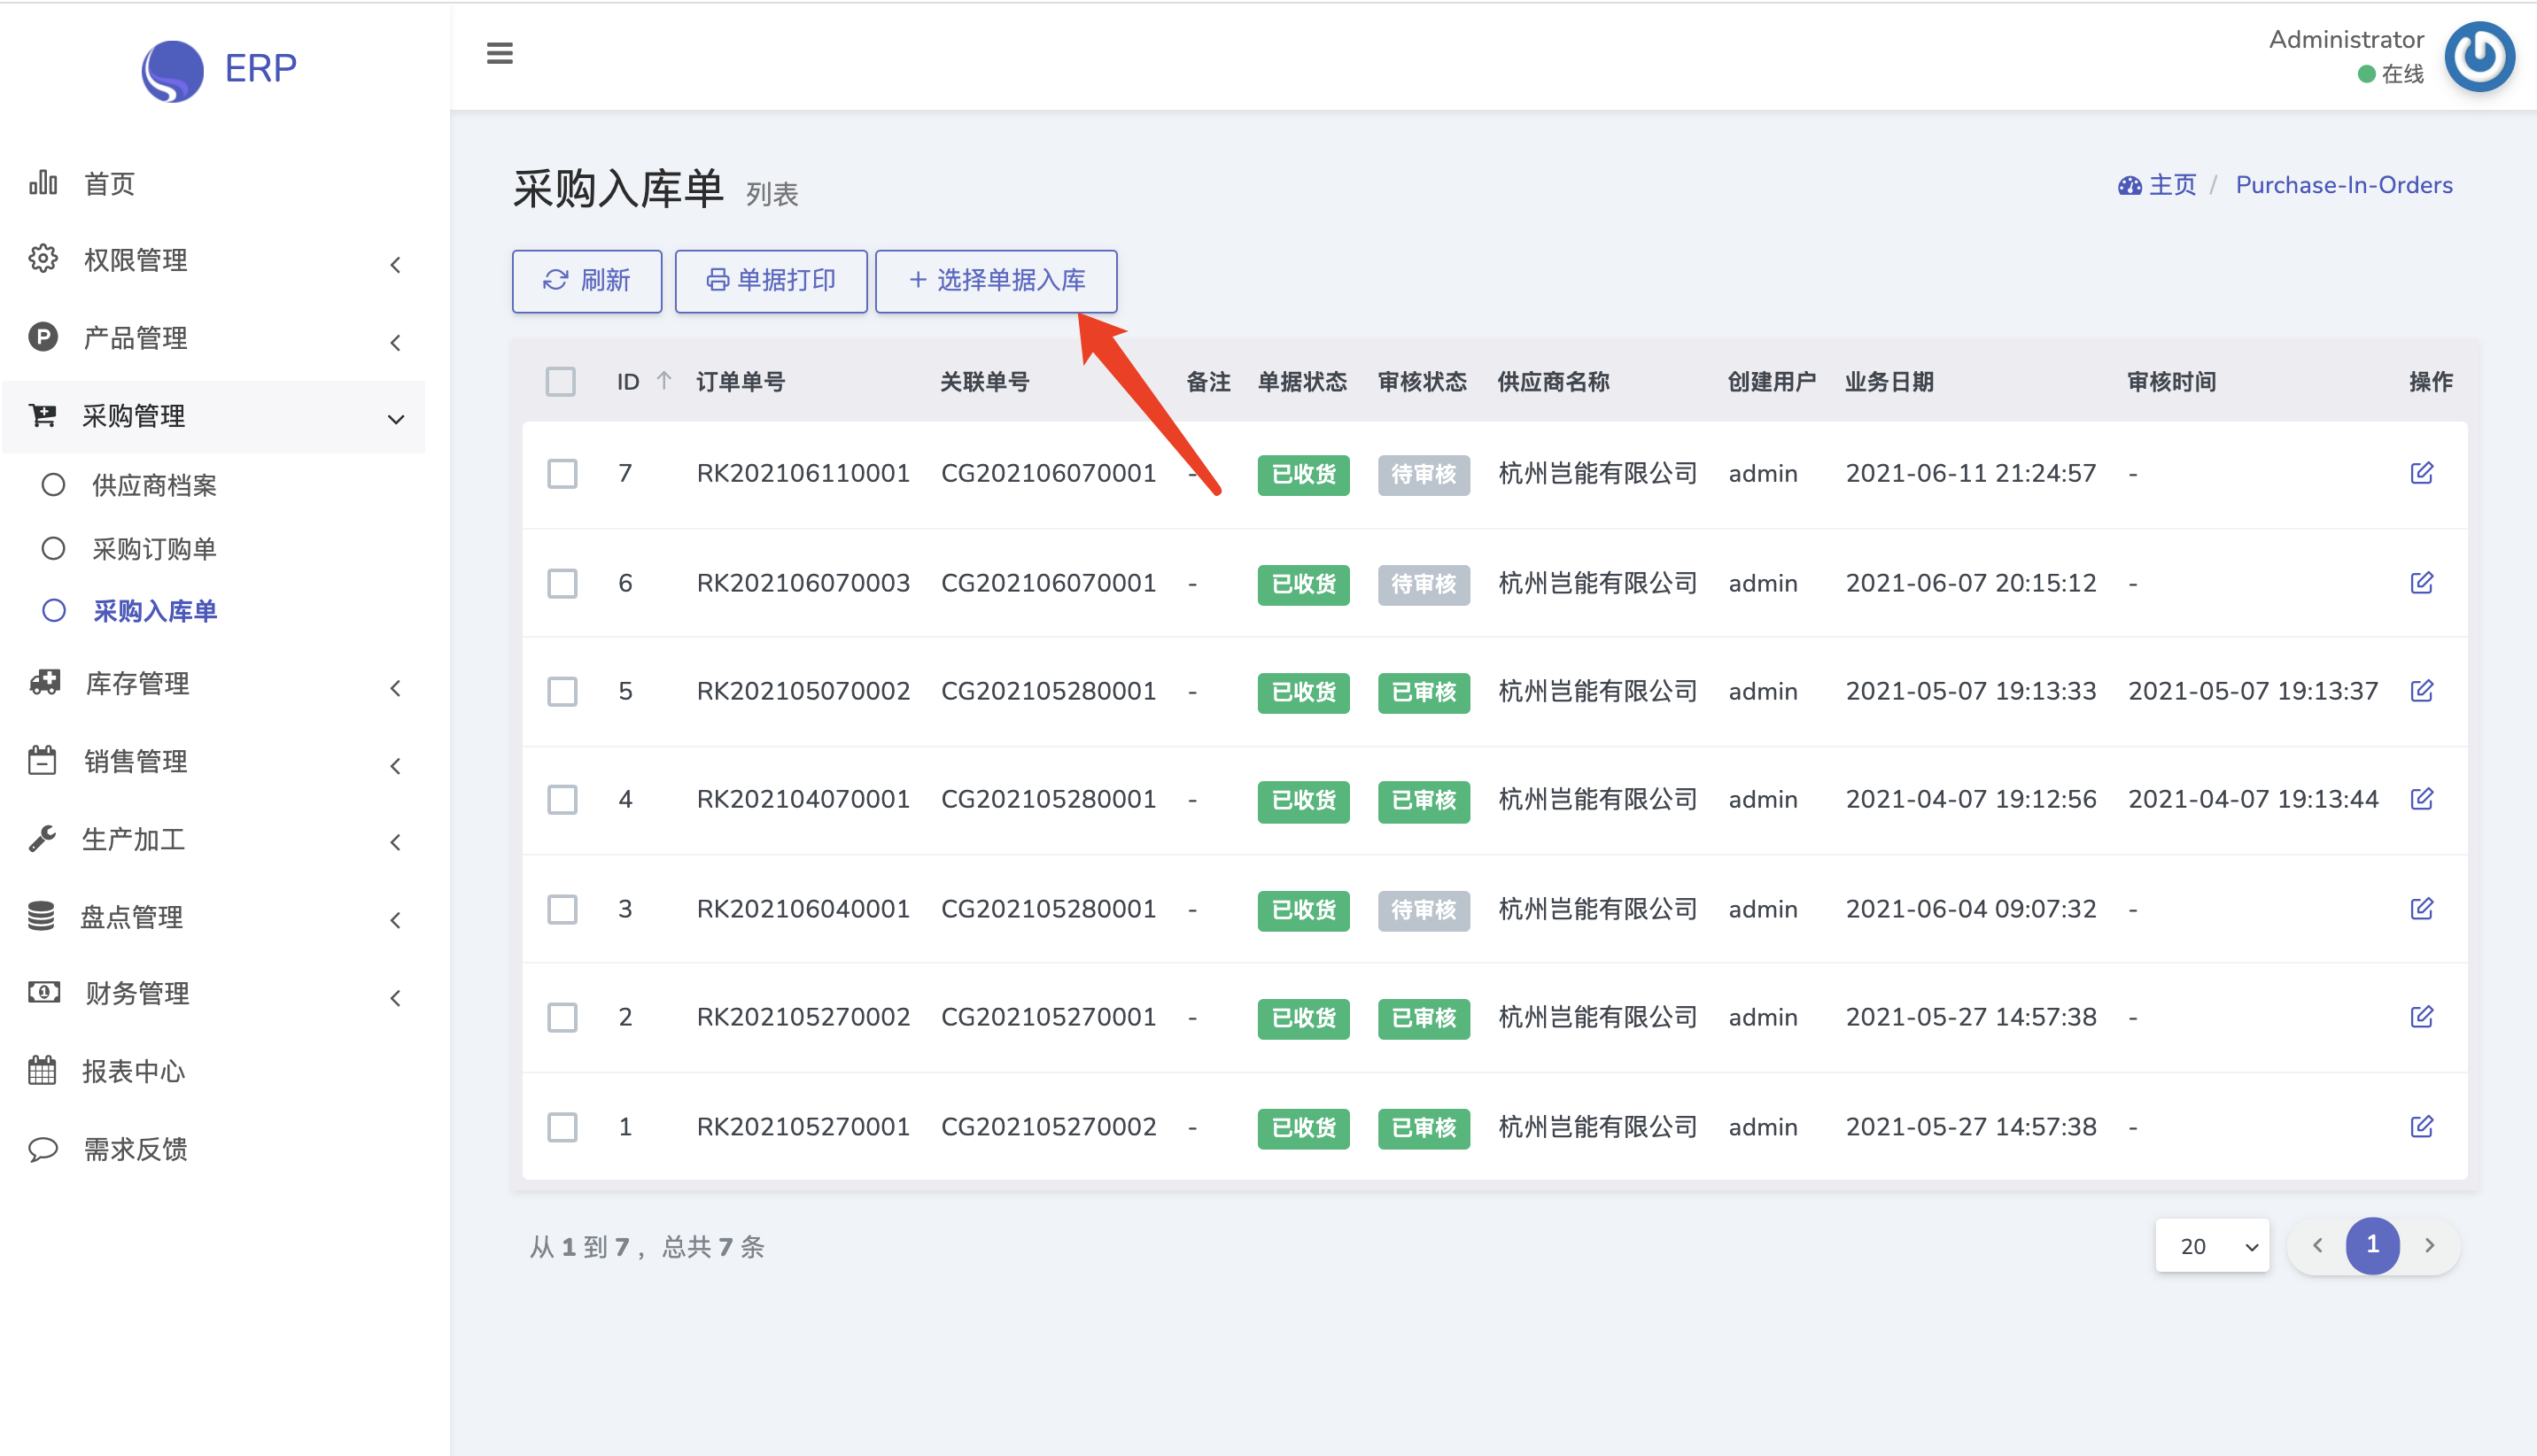Click the dashboard icon beside 主页 breadcrumb

pyautogui.click(x=2129, y=186)
